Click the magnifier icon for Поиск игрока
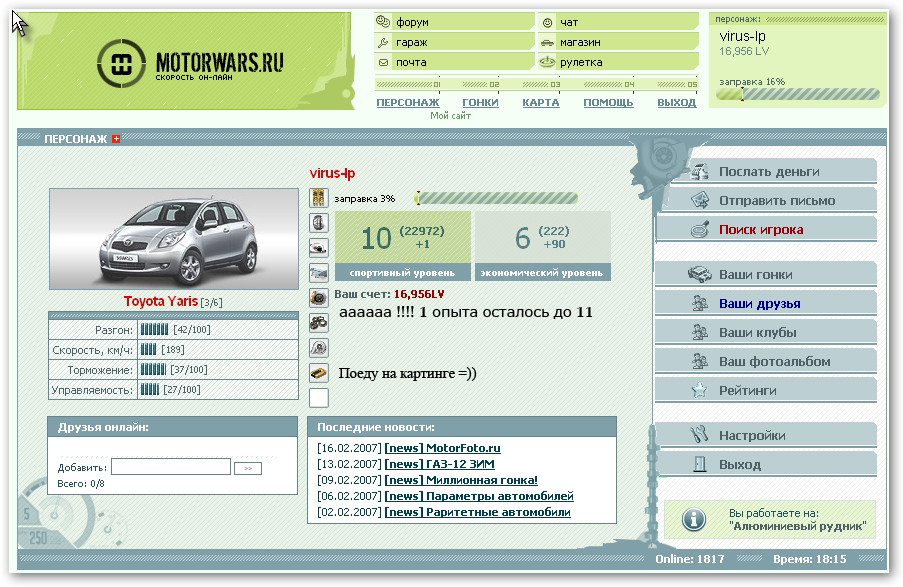903x587 pixels. click(x=700, y=229)
